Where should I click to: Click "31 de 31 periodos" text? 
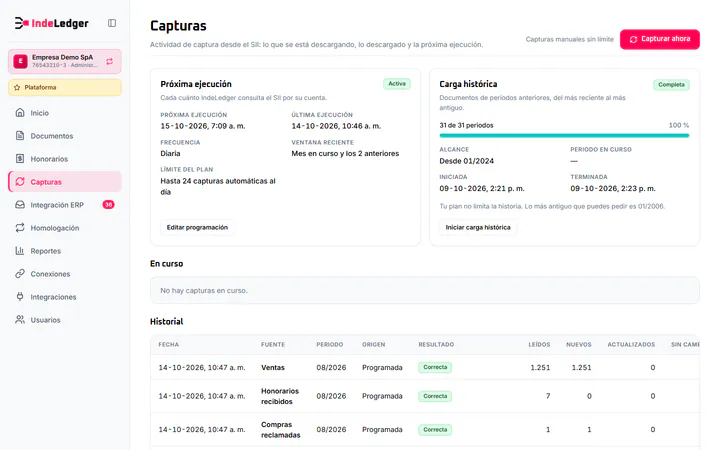pos(466,125)
